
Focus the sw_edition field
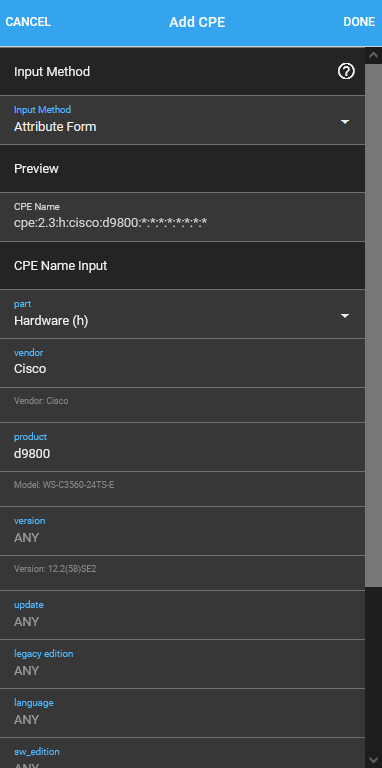click(x=182, y=753)
